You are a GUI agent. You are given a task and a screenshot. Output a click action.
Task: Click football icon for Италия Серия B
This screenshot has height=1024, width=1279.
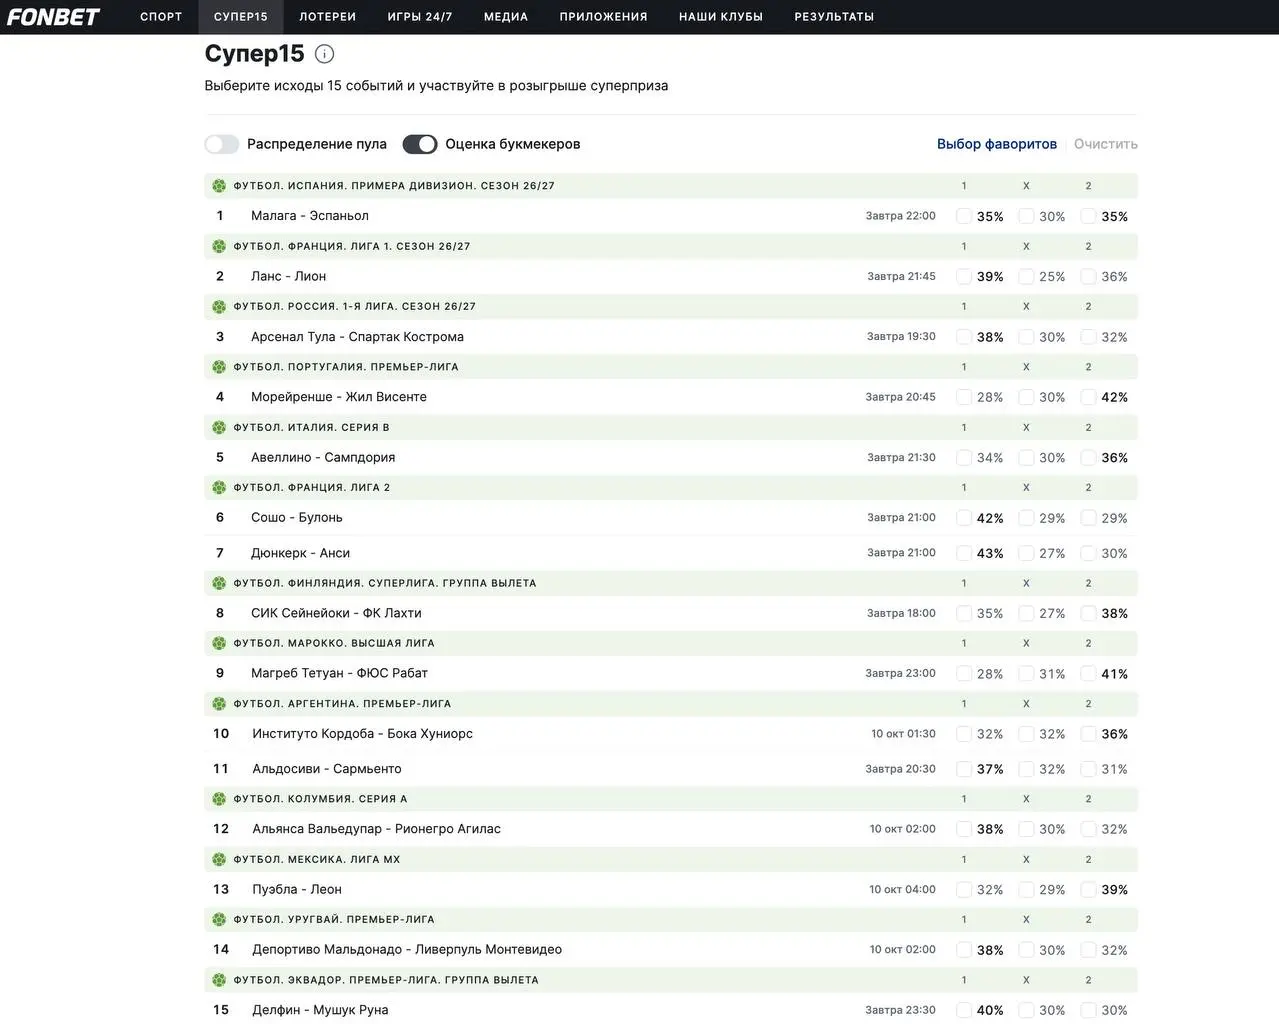pos(219,427)
